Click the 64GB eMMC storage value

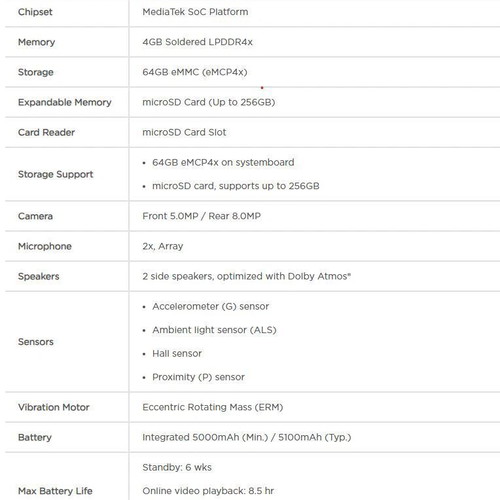[195, 72]
